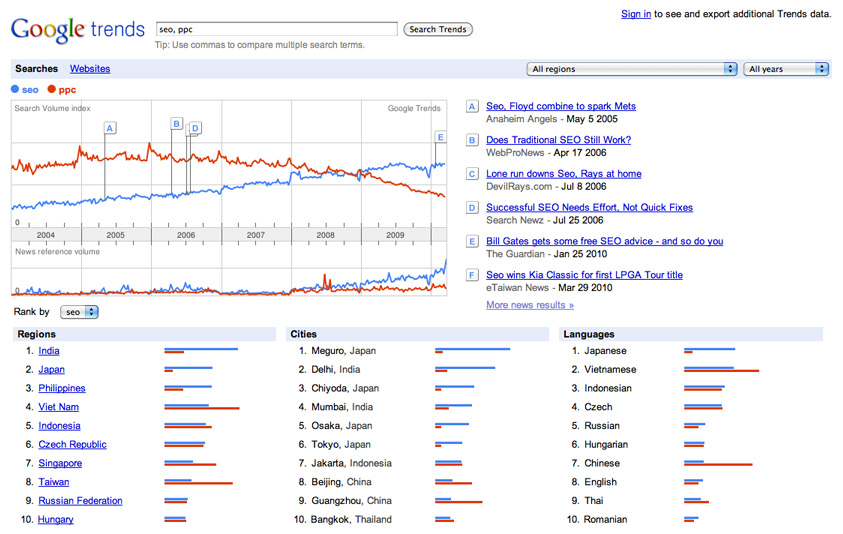
Task: Click the D news marker icon in results list
Action: tap(473, 208)
